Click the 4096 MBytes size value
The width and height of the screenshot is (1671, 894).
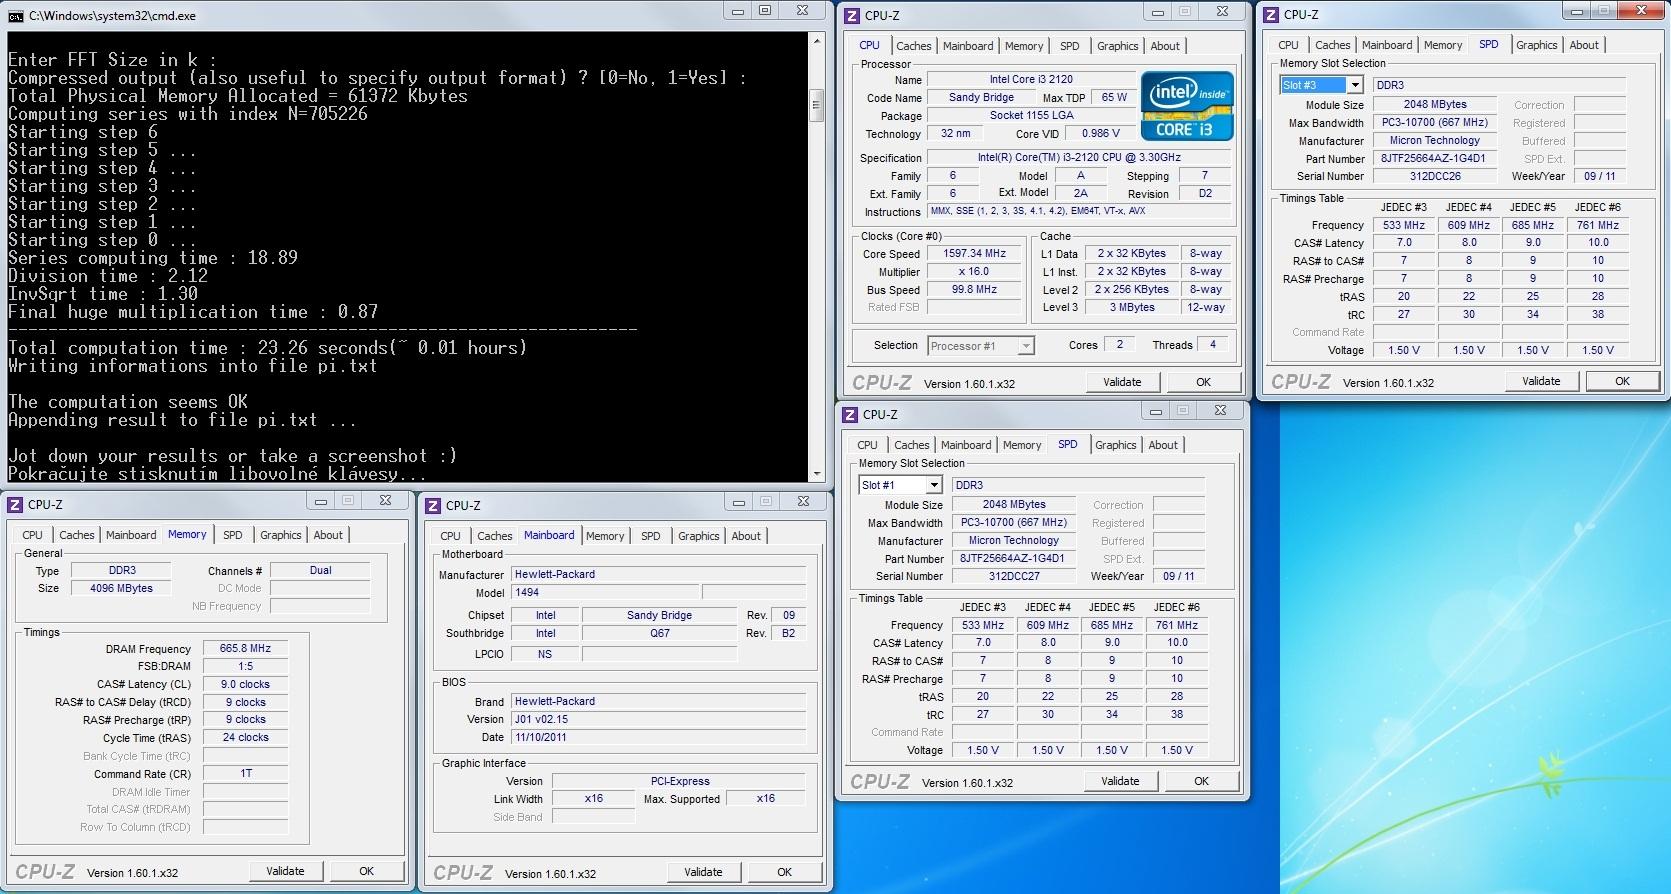(x=121, y=588)
